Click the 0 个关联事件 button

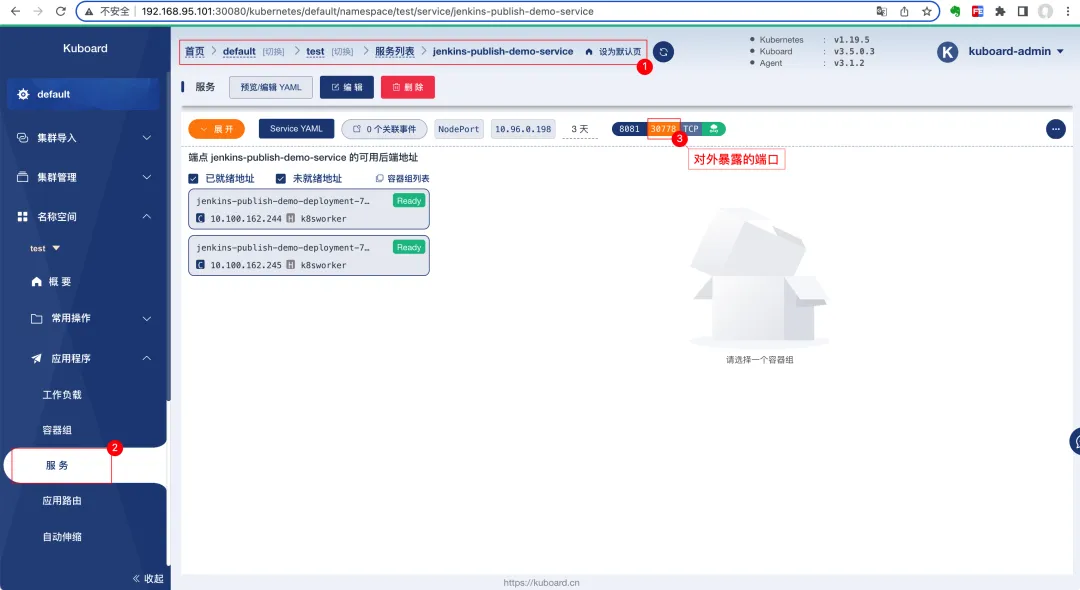[384, 129]
